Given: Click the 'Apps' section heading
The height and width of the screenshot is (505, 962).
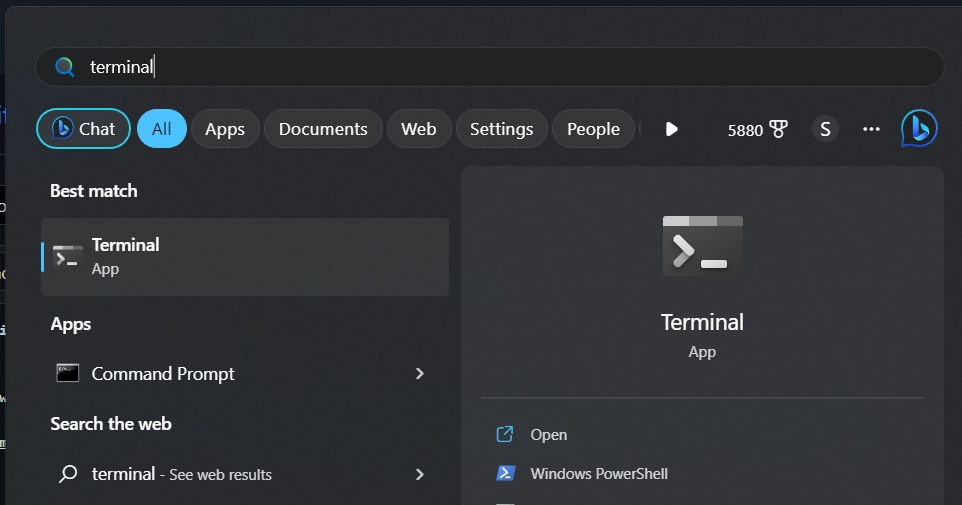Looking at the screenshot, I should tap(71, 324).
